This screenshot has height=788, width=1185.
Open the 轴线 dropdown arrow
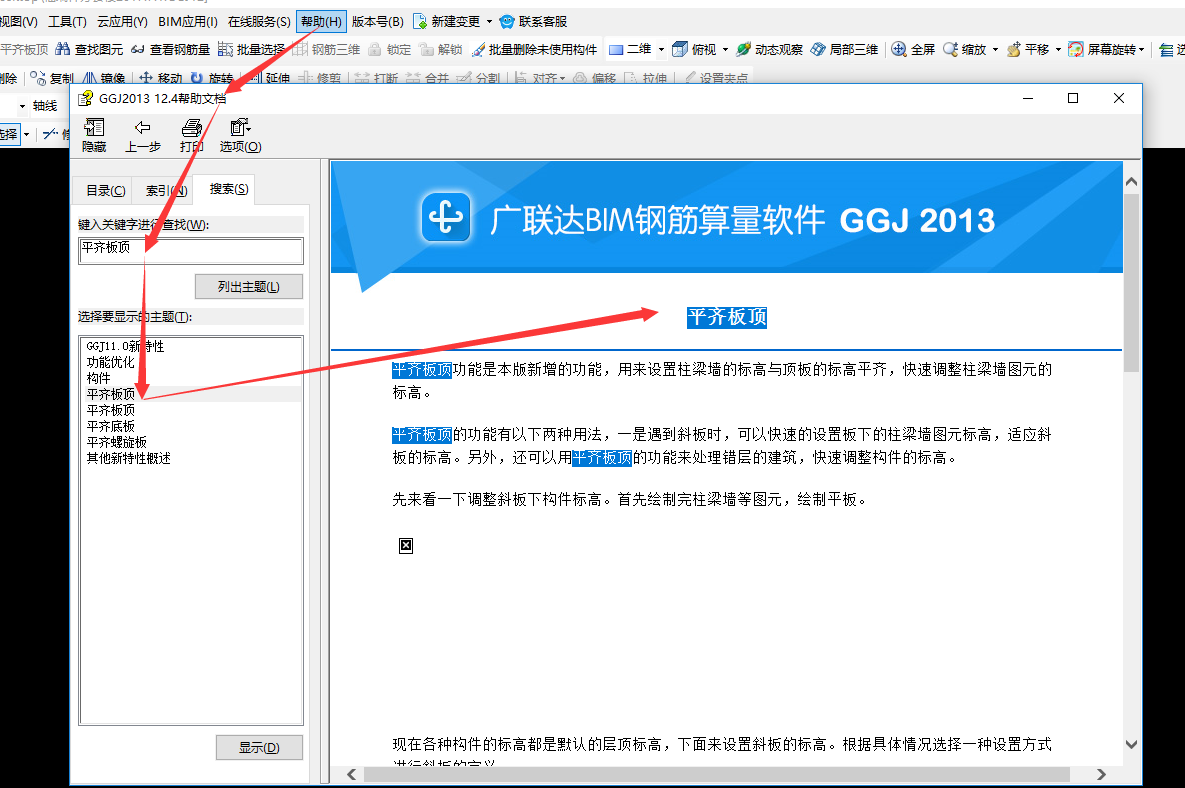[x=22, y=106]
